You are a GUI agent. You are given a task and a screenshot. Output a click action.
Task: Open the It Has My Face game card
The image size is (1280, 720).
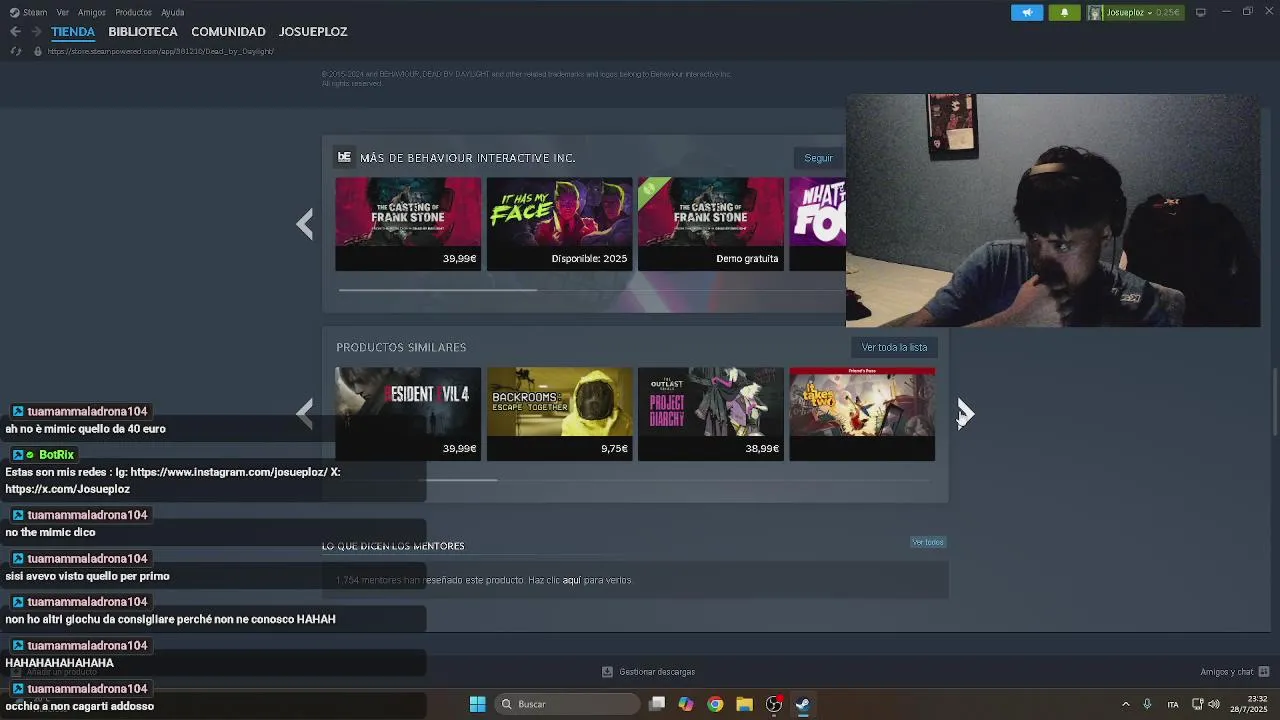click(559, 224)
